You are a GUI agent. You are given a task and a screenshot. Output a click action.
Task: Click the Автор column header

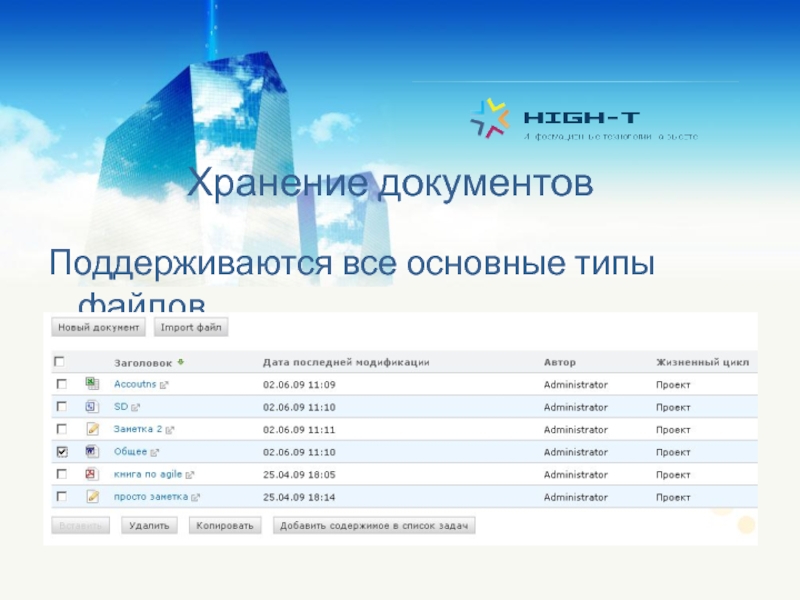click(x=560, y=362)
